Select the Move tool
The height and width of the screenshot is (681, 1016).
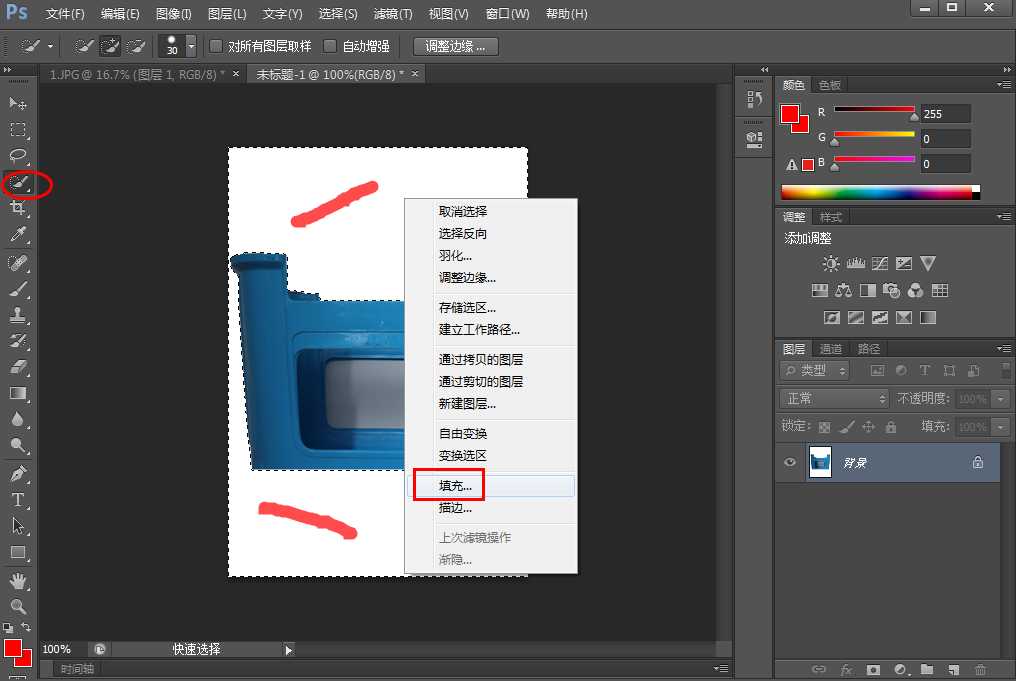point(17,103)
